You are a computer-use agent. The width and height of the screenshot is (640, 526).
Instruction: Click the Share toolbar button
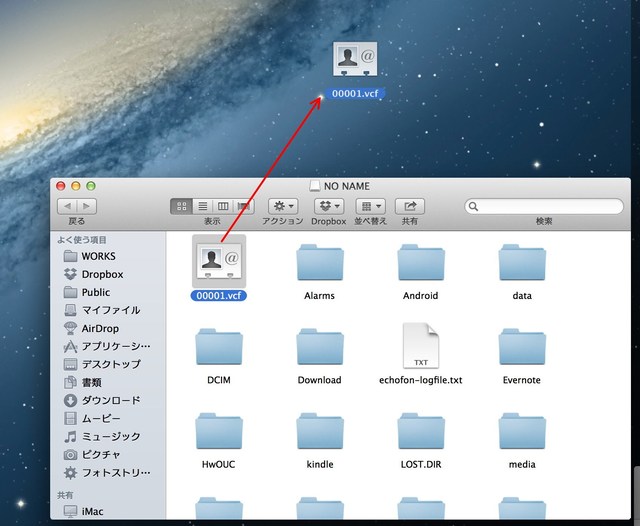[x=410, y=206]
